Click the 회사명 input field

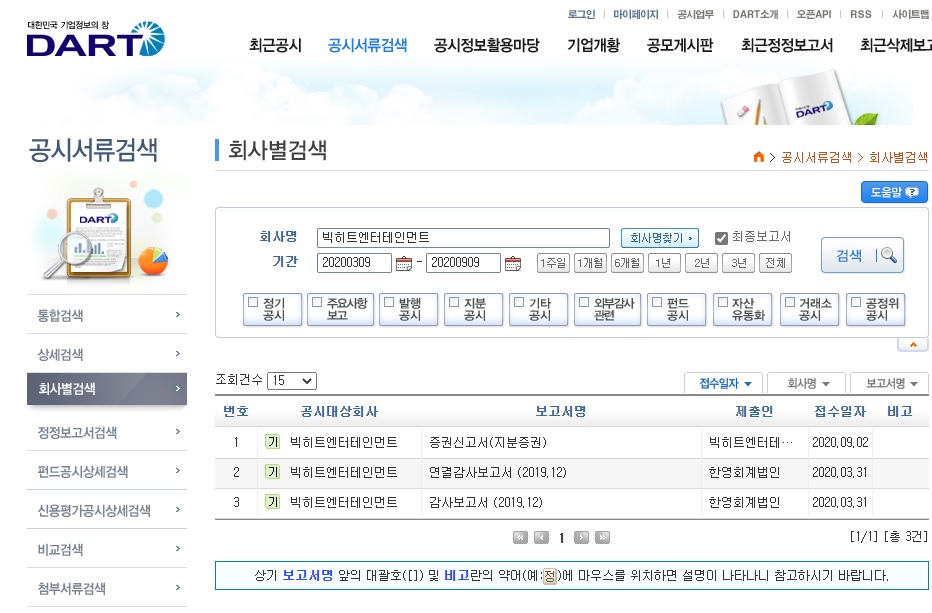pos(464,238)
